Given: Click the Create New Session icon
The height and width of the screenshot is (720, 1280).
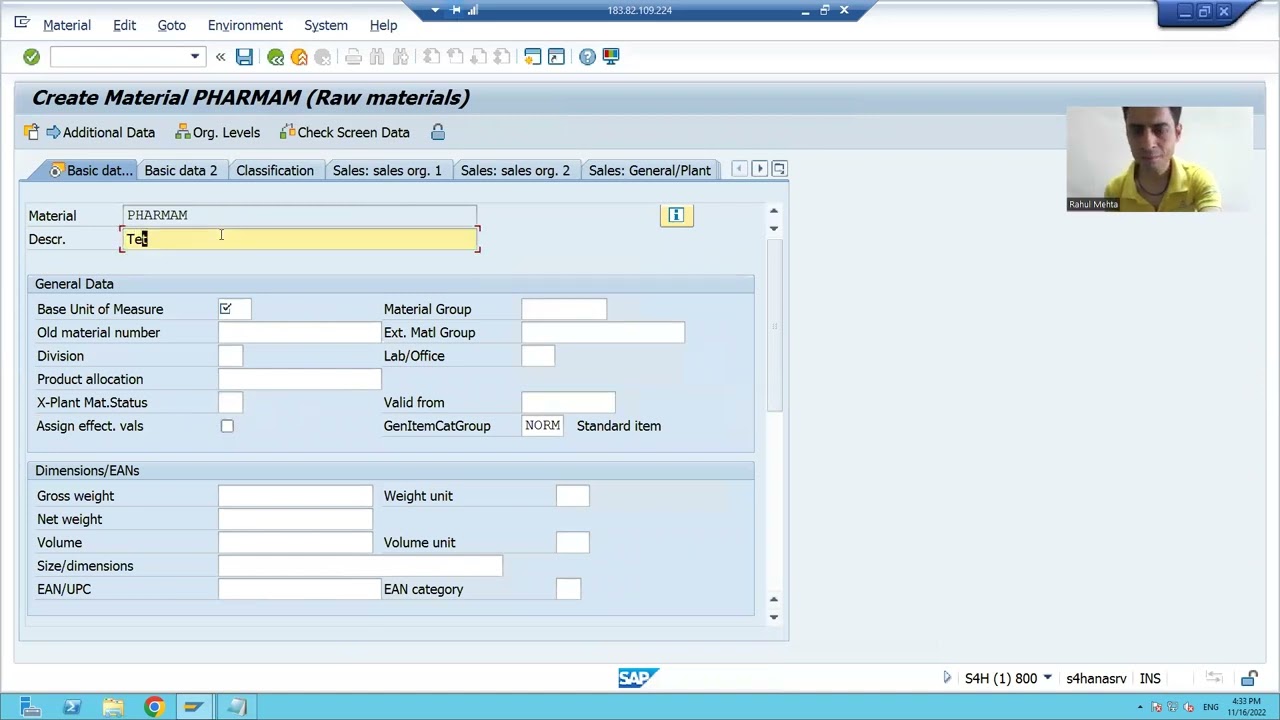Looking at the screenshot, I should tap(533, 57).
